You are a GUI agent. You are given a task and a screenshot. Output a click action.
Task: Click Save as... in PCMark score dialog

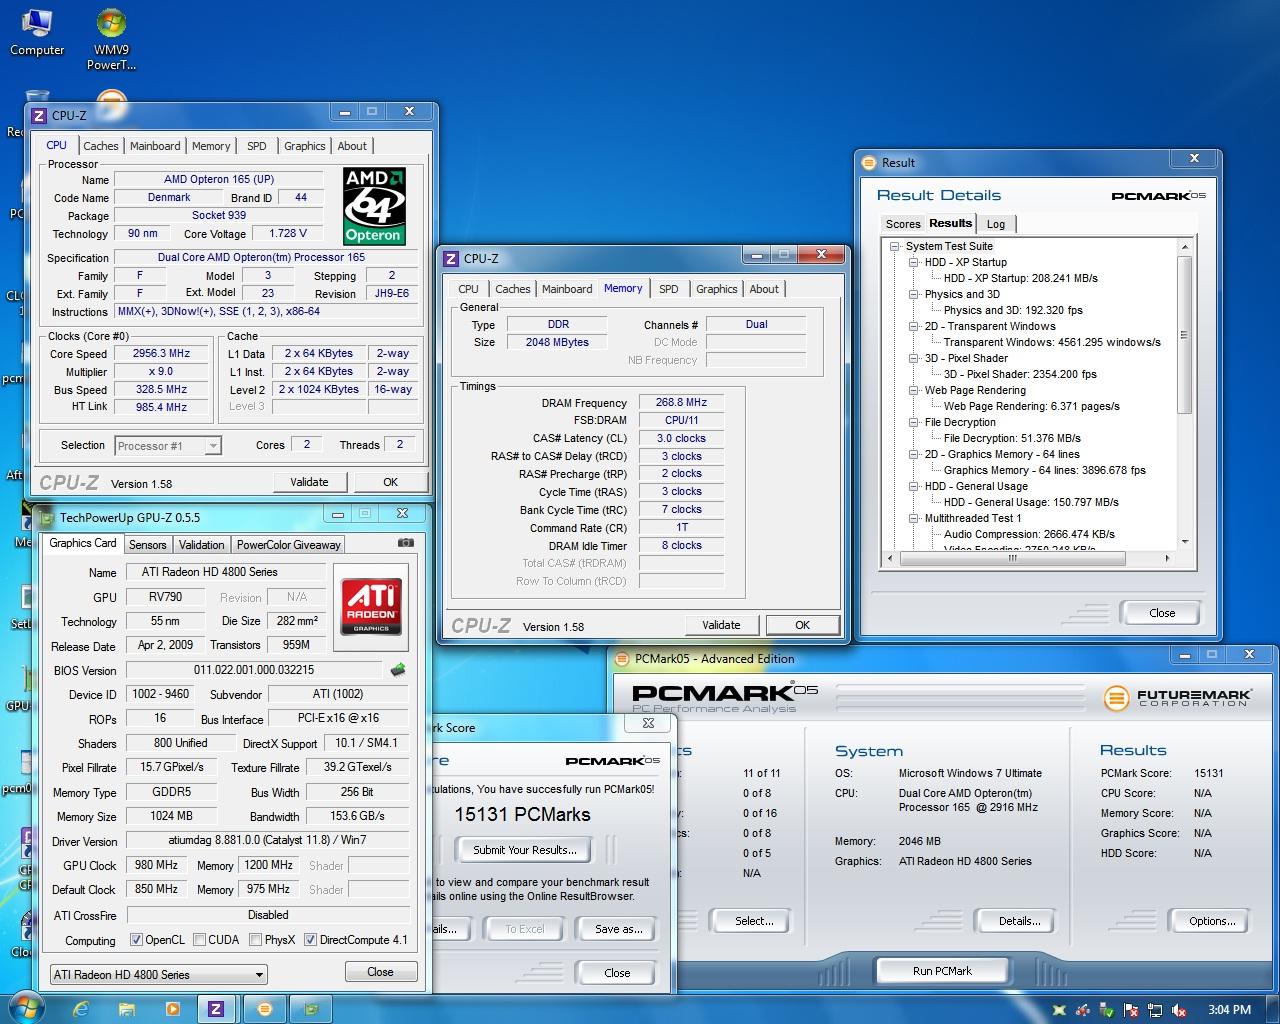coord(618,929)
